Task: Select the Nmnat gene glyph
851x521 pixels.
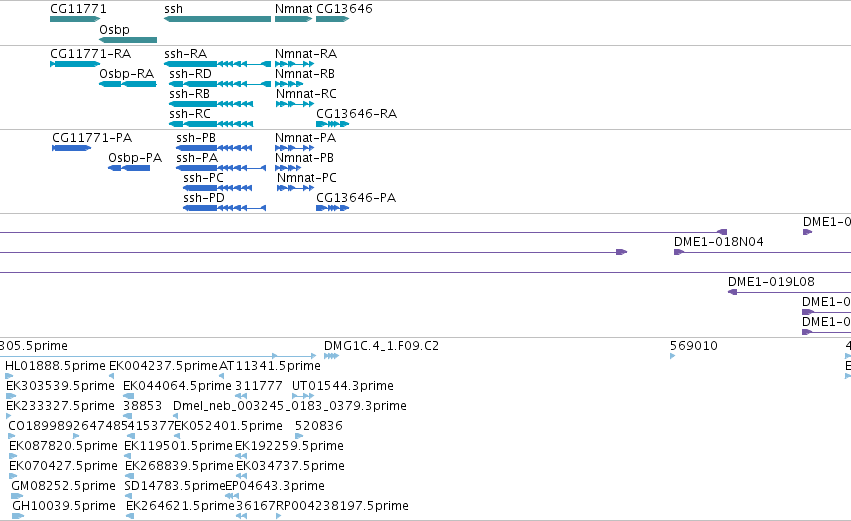Action: 294,19
